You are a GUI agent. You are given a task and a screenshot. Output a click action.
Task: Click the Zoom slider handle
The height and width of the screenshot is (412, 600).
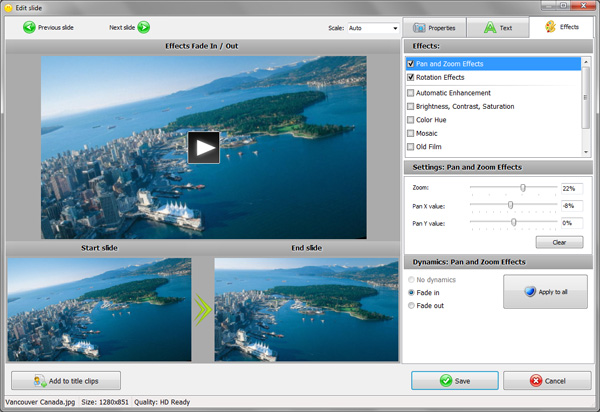pos(523,187)
